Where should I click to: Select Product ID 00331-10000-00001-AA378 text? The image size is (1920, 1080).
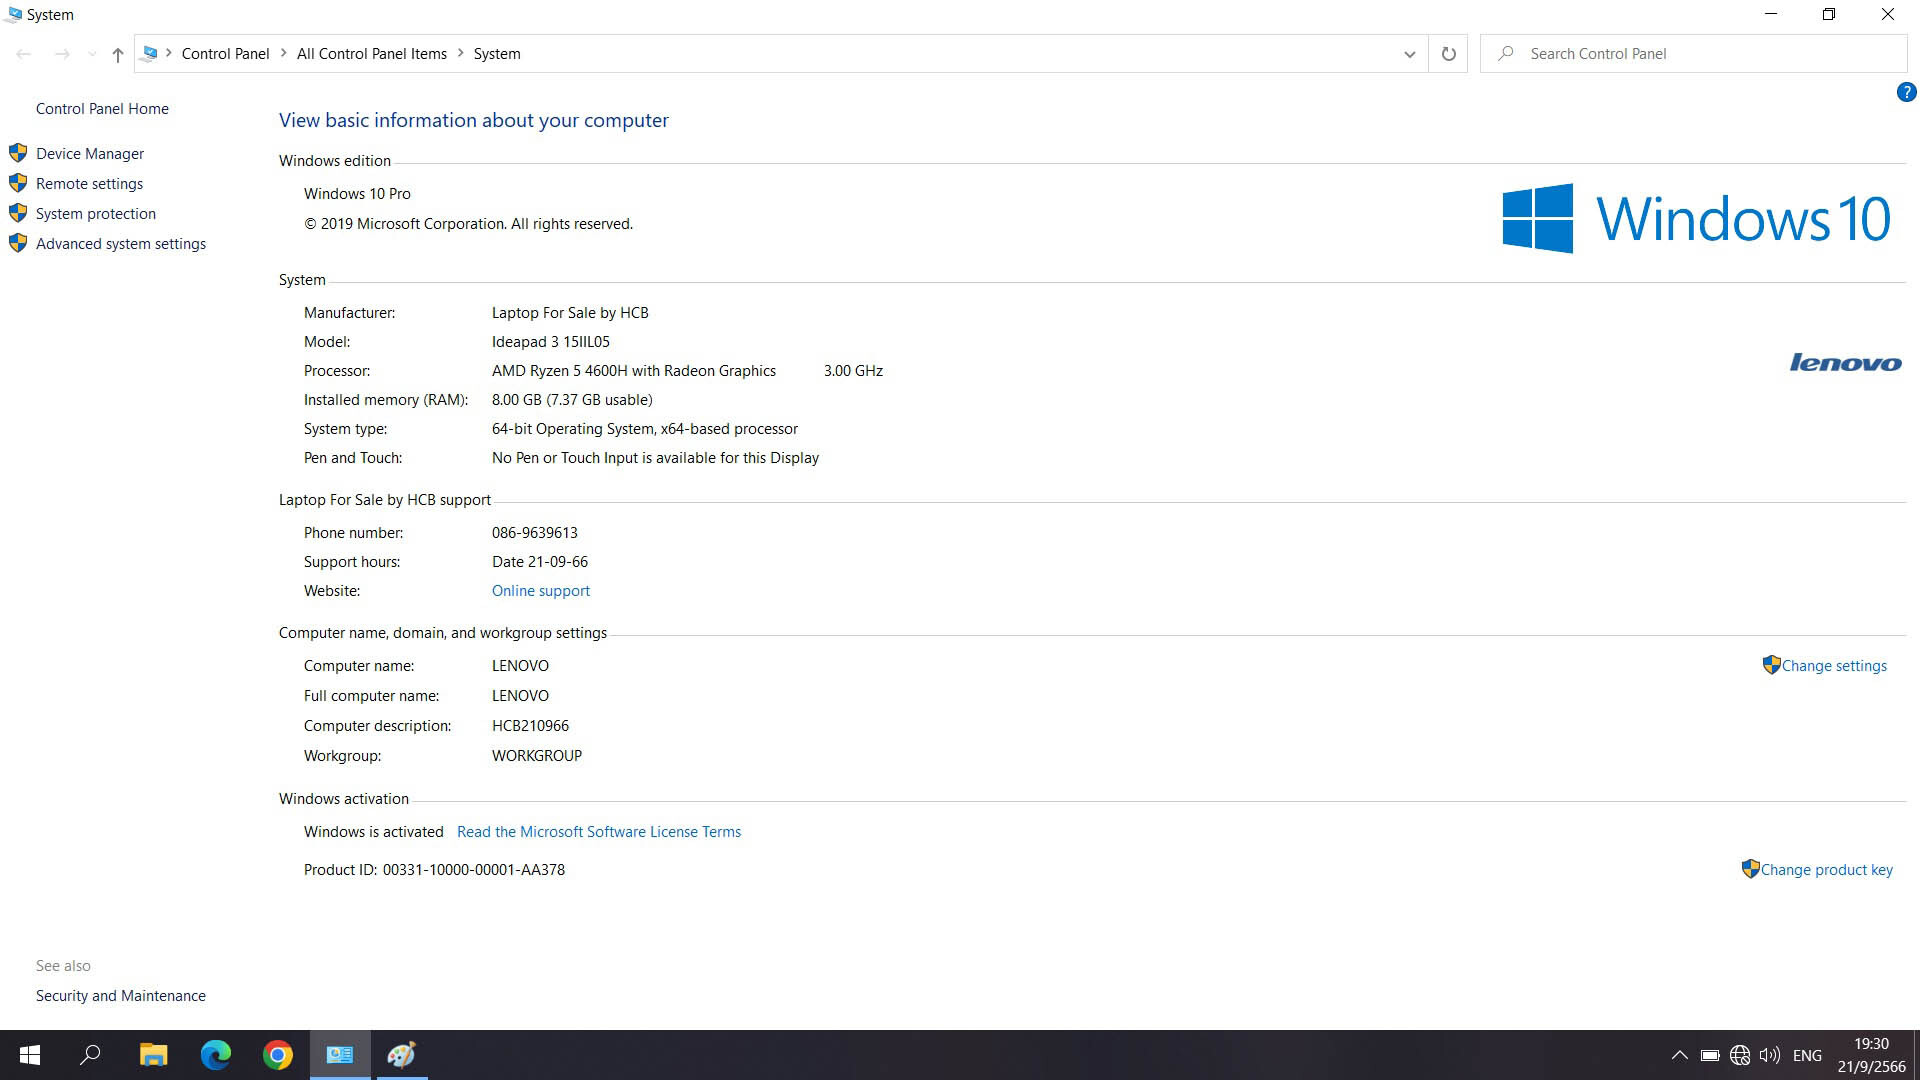[x=474, y=870]
